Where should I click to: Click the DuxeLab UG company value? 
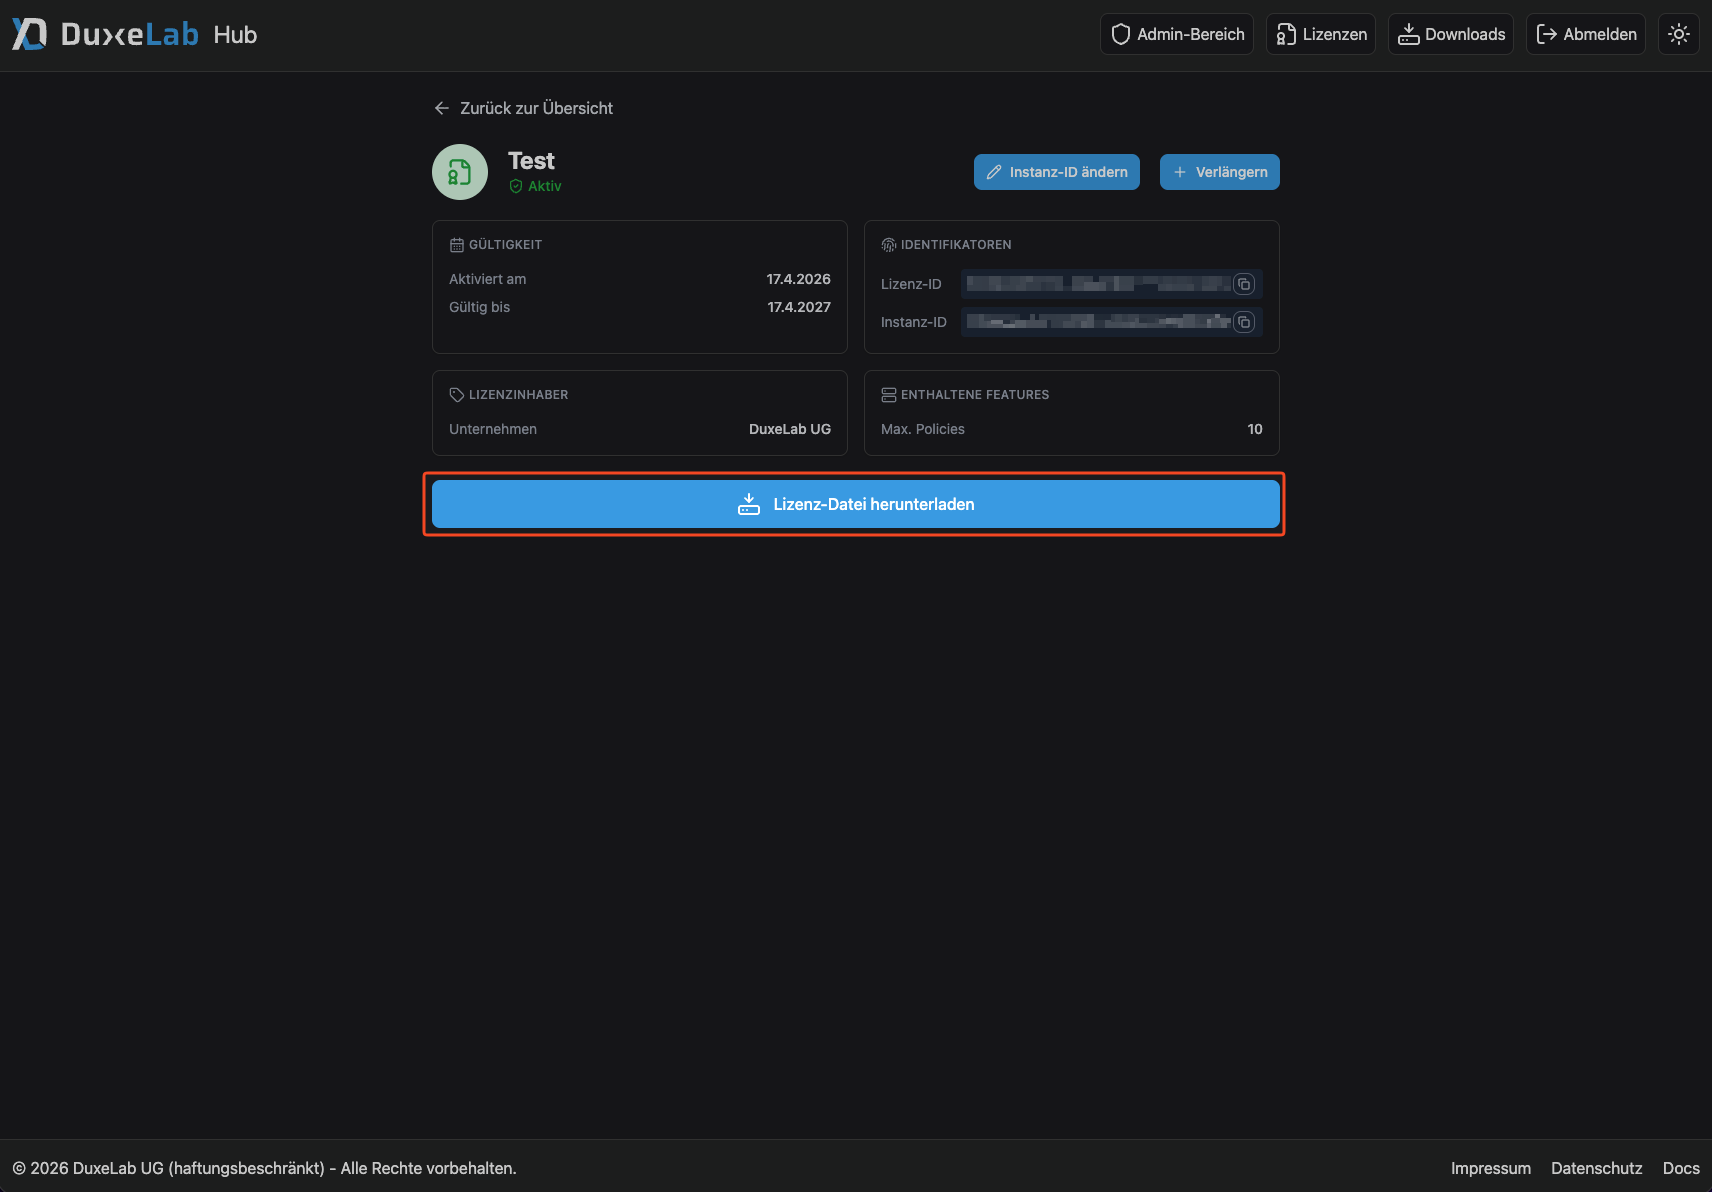790,429
